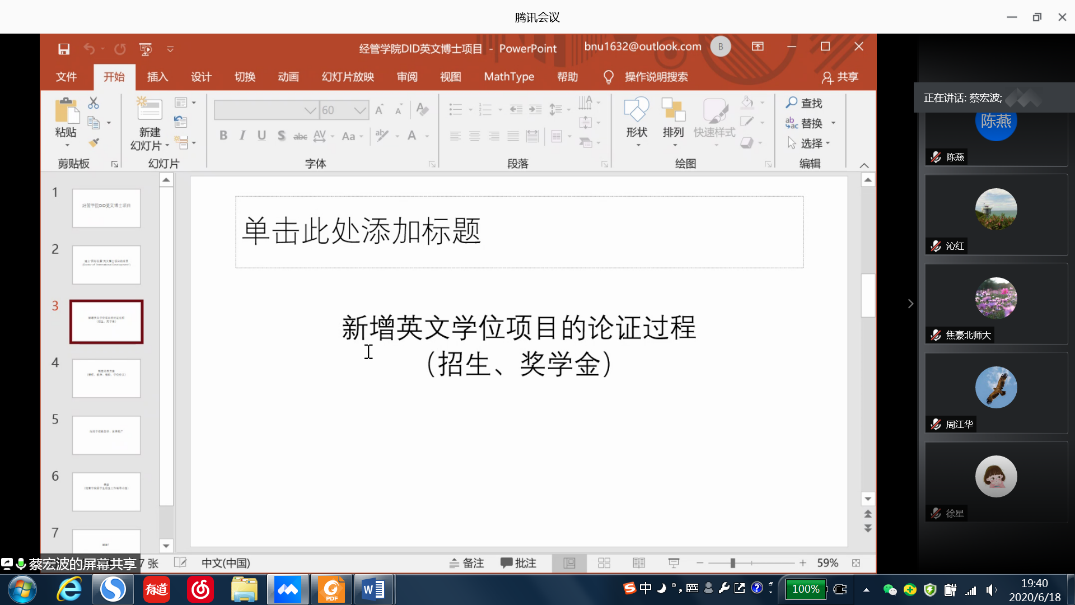
Task: Open the Shapes (形状) gallery
Action: point(636,112)
